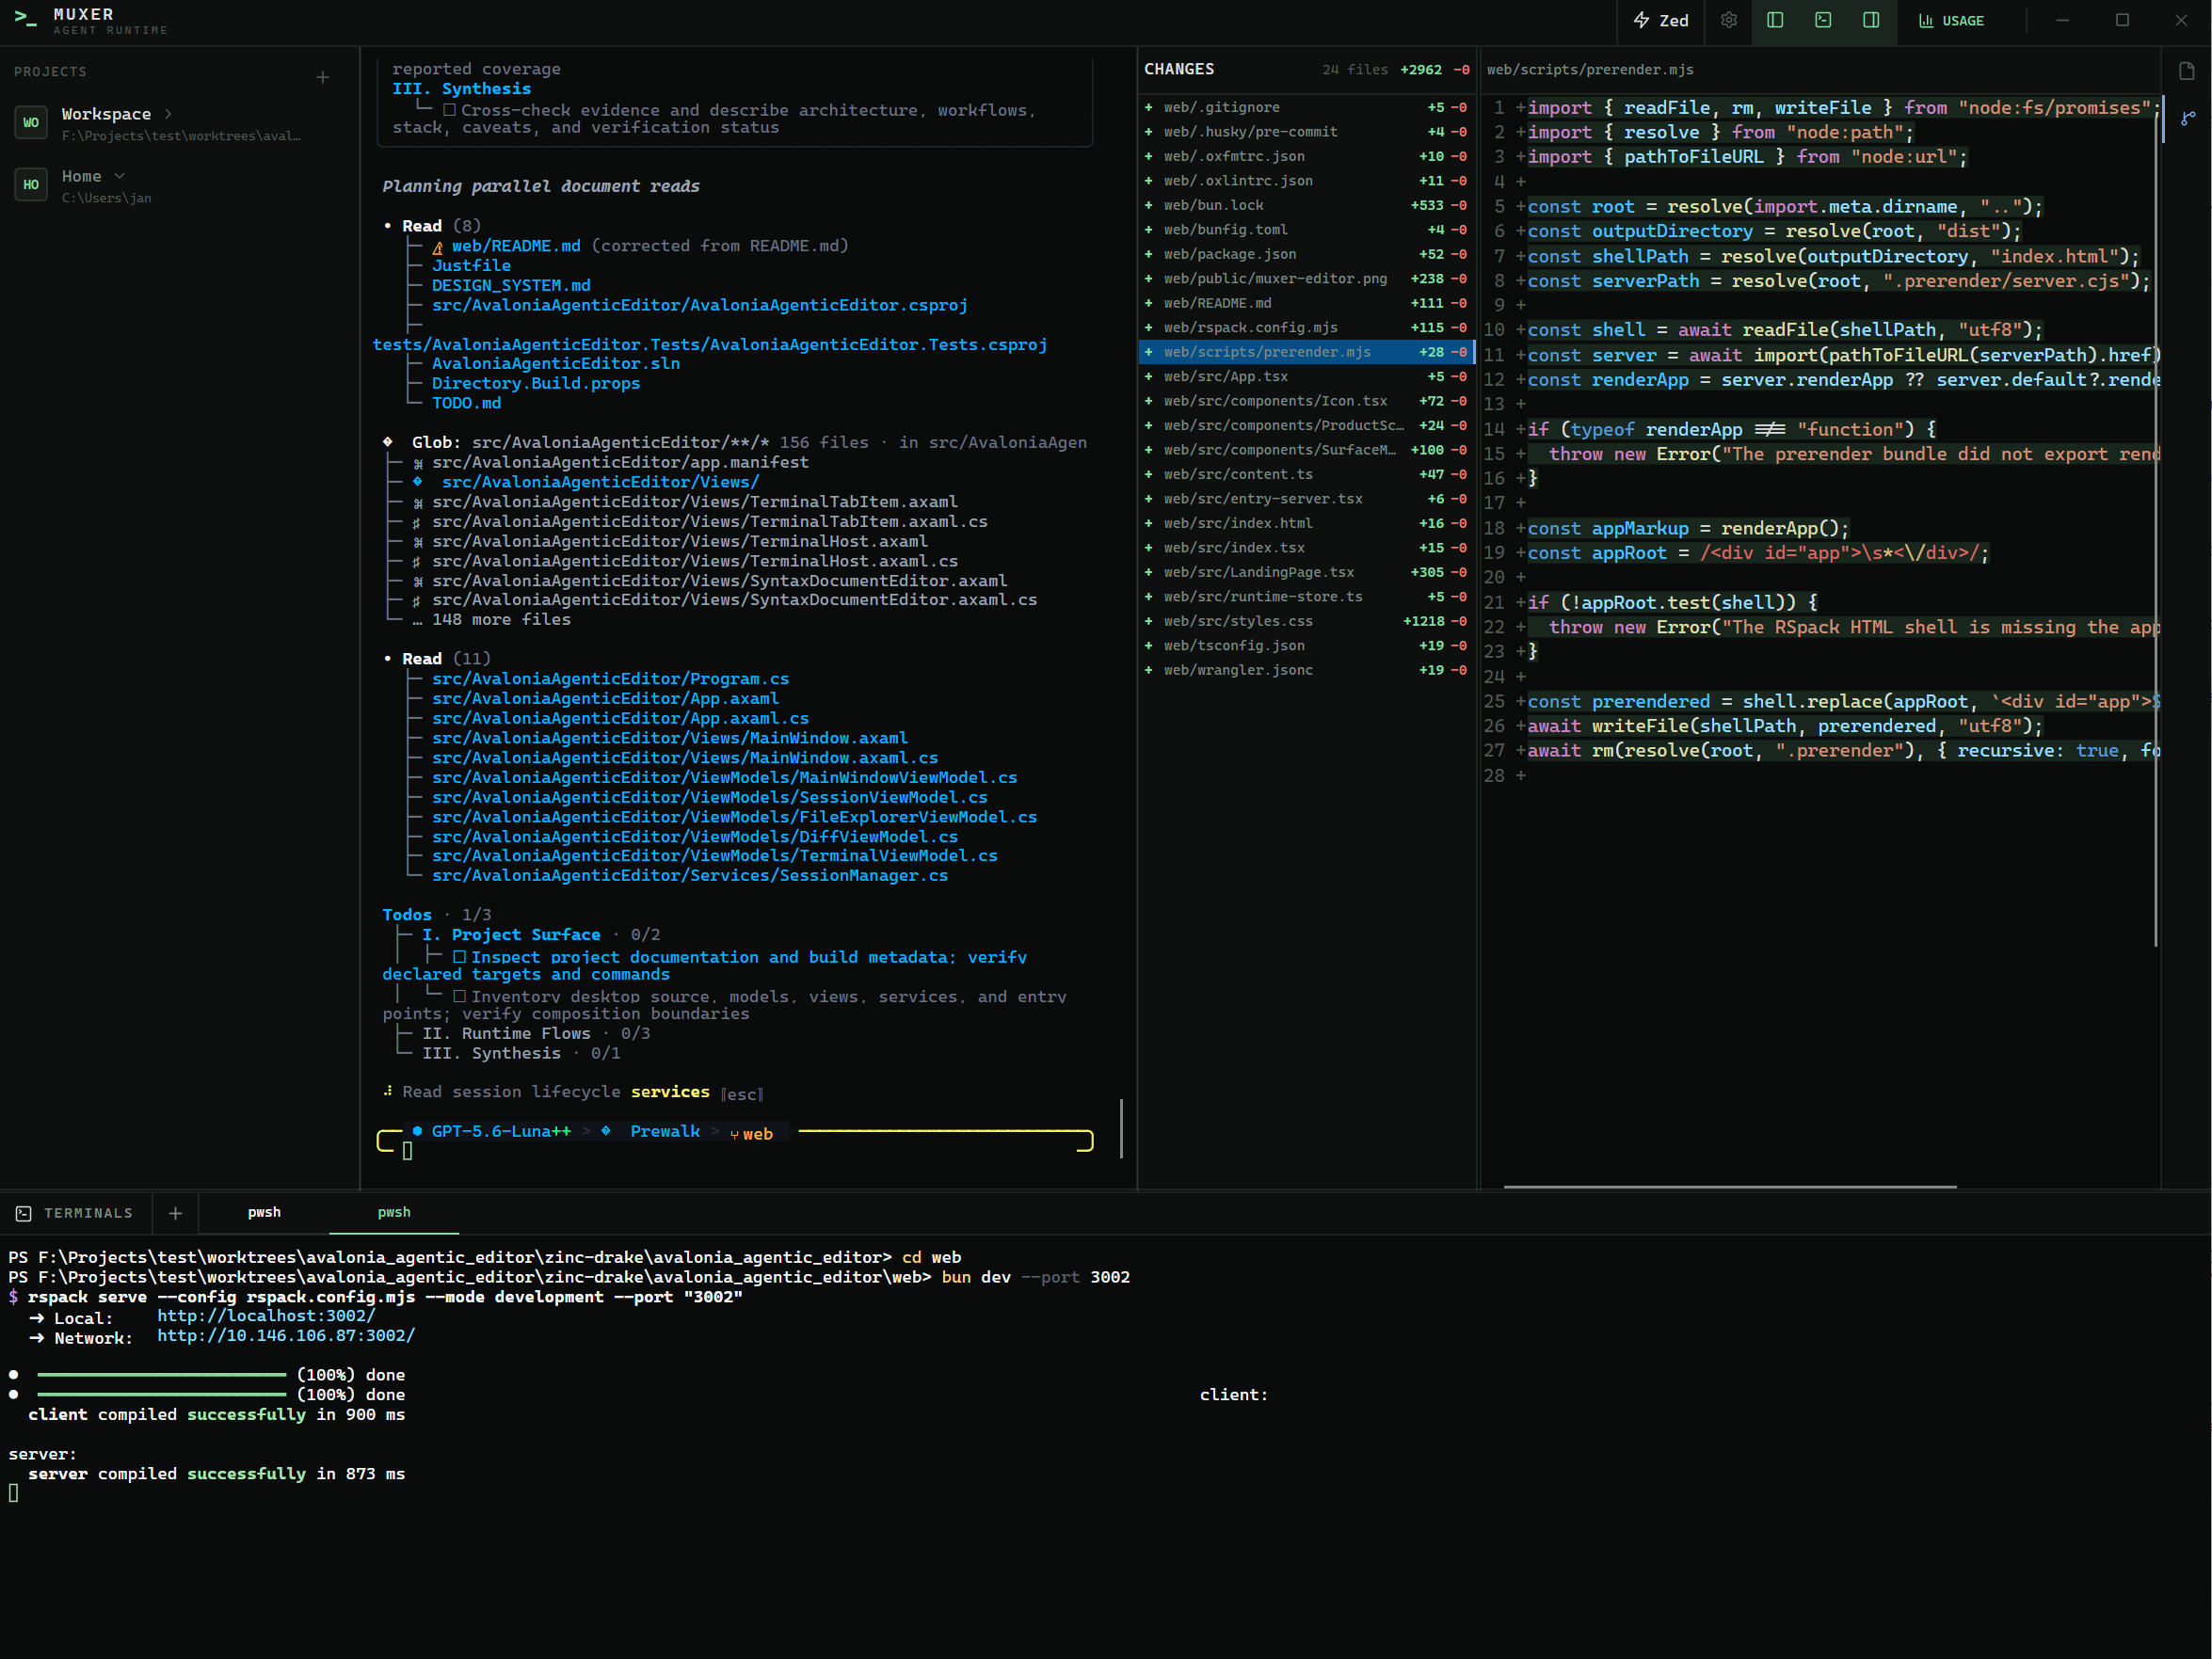Click the editor horizontal scrollbar

click(1730, 1187)
